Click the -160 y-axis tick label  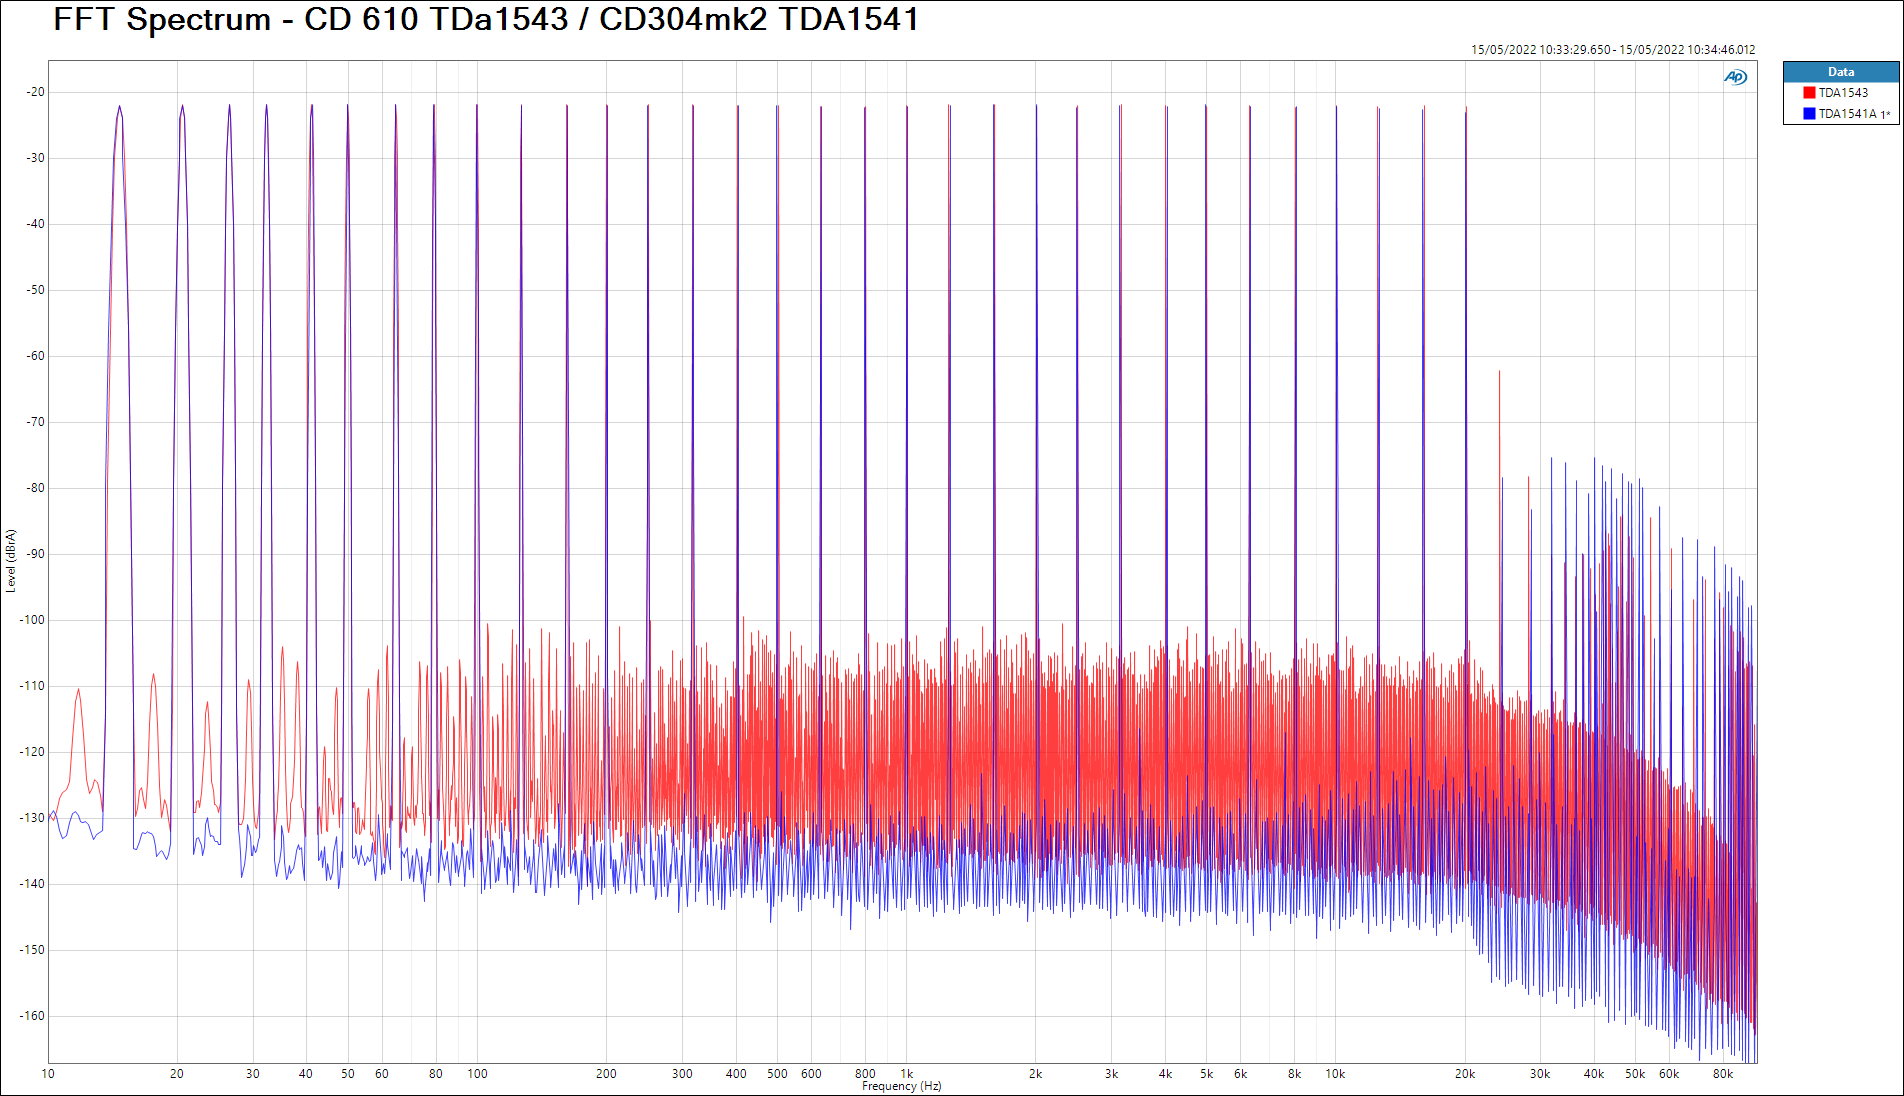pyautogui.click(x=33, y=1016)
